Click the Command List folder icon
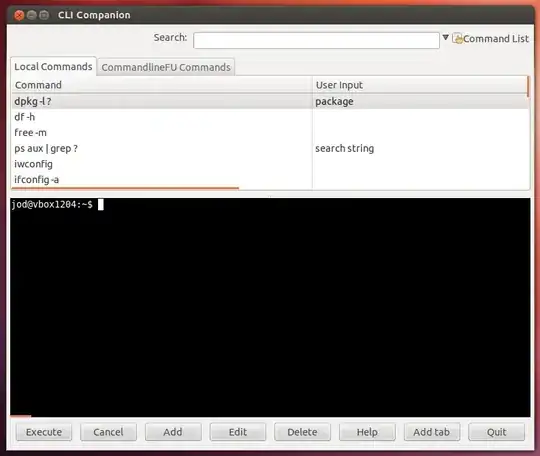Viewport: 540px width, 456px height. click(x=458, y=39)
